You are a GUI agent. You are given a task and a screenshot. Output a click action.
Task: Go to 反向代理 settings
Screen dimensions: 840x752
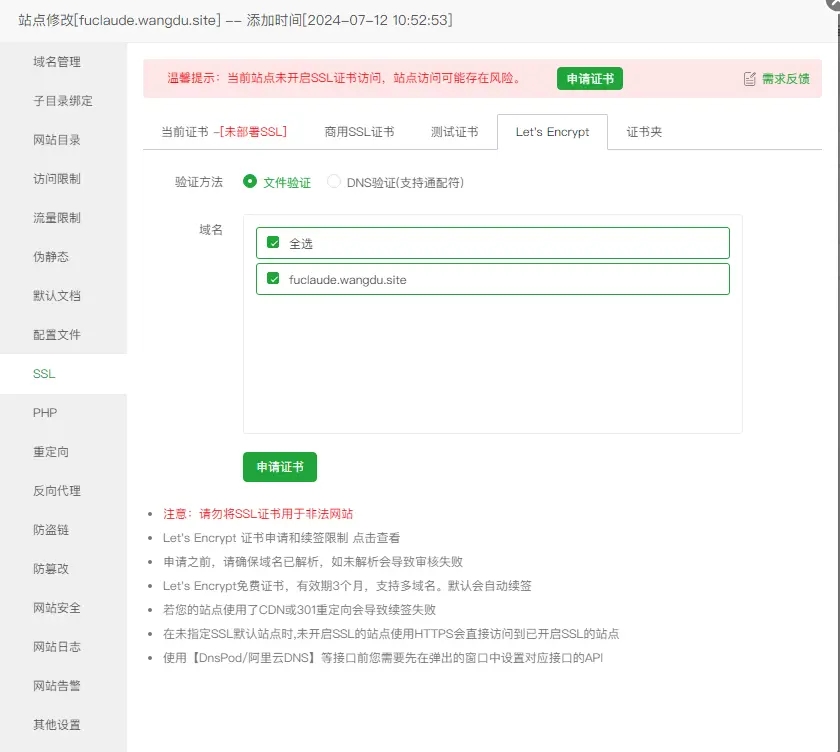57,491
